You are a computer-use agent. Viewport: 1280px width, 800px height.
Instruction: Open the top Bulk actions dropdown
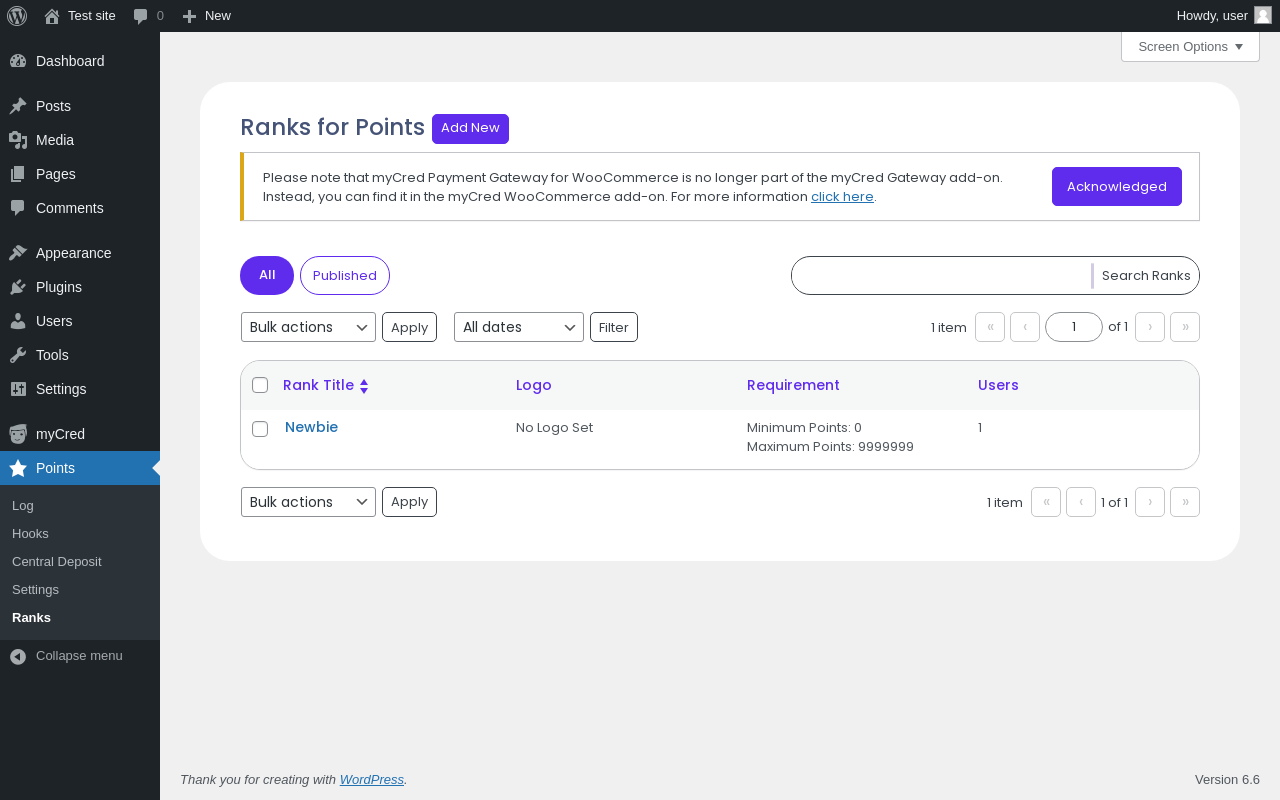coord(308,327)
